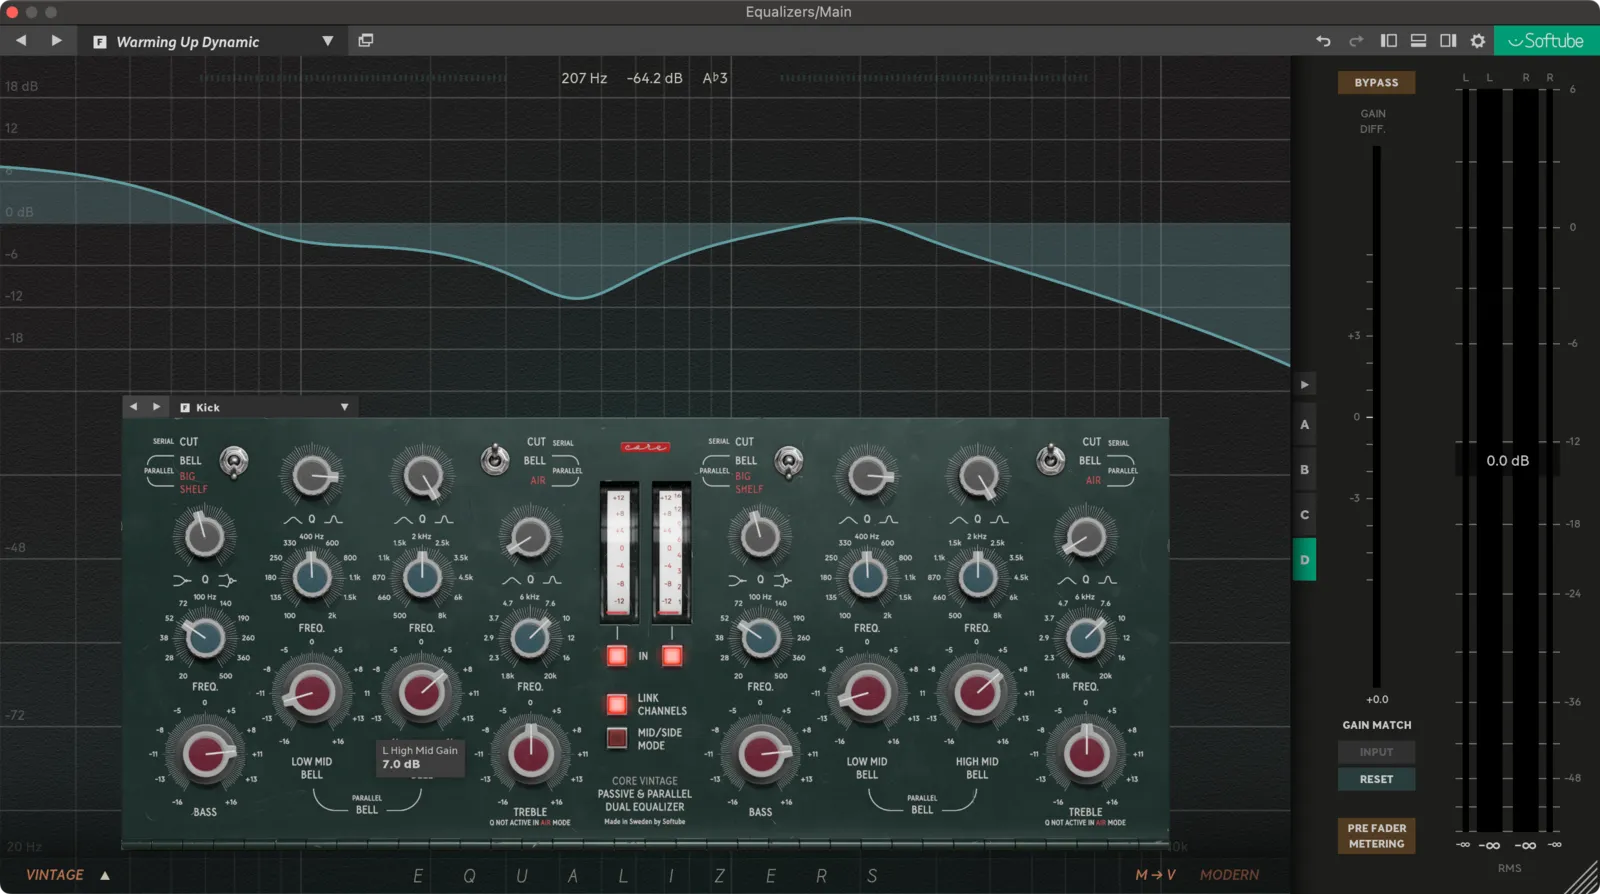
Task: Toggle the LINK CHANNELS button
Action: pos(617,704)
